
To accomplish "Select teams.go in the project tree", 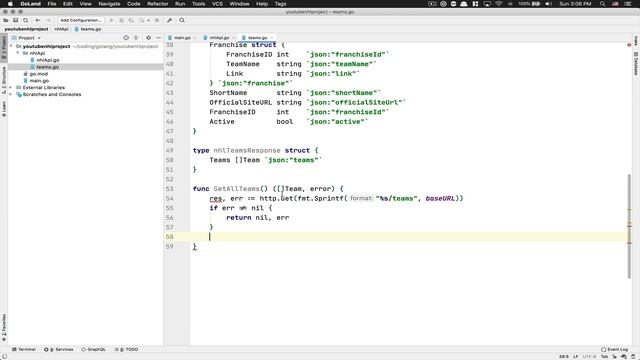I will pyautogui.click(x=47, y=67).
